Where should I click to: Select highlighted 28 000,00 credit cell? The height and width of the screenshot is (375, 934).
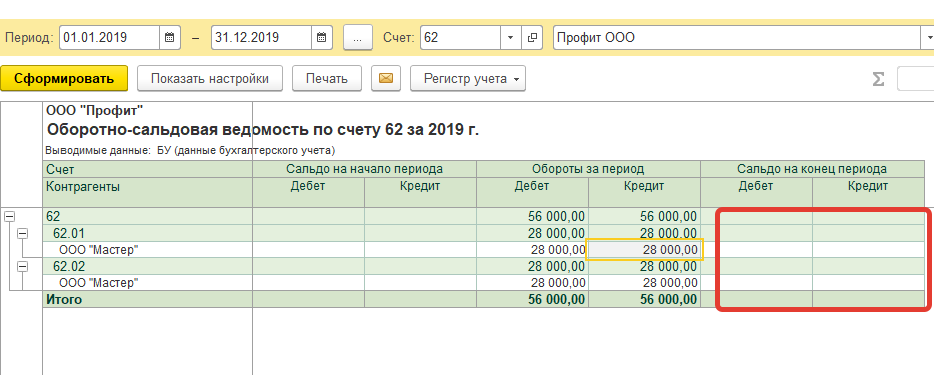tap(645, 249)
